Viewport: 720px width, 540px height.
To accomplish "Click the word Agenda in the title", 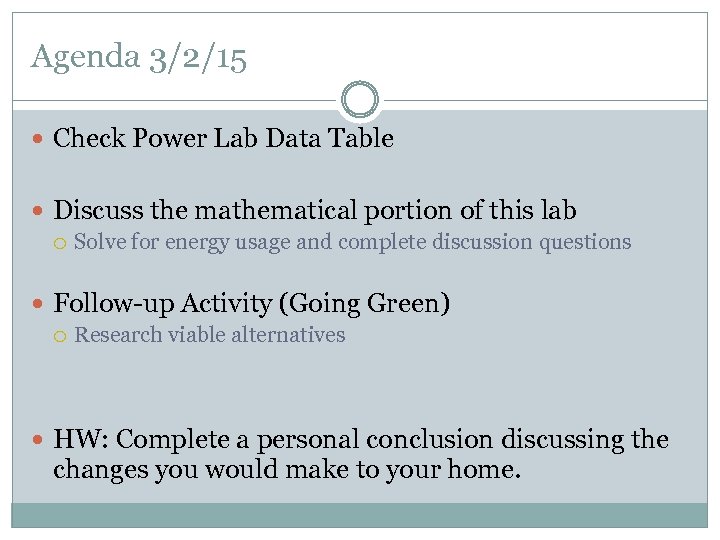I will click(x=85, y=56).
